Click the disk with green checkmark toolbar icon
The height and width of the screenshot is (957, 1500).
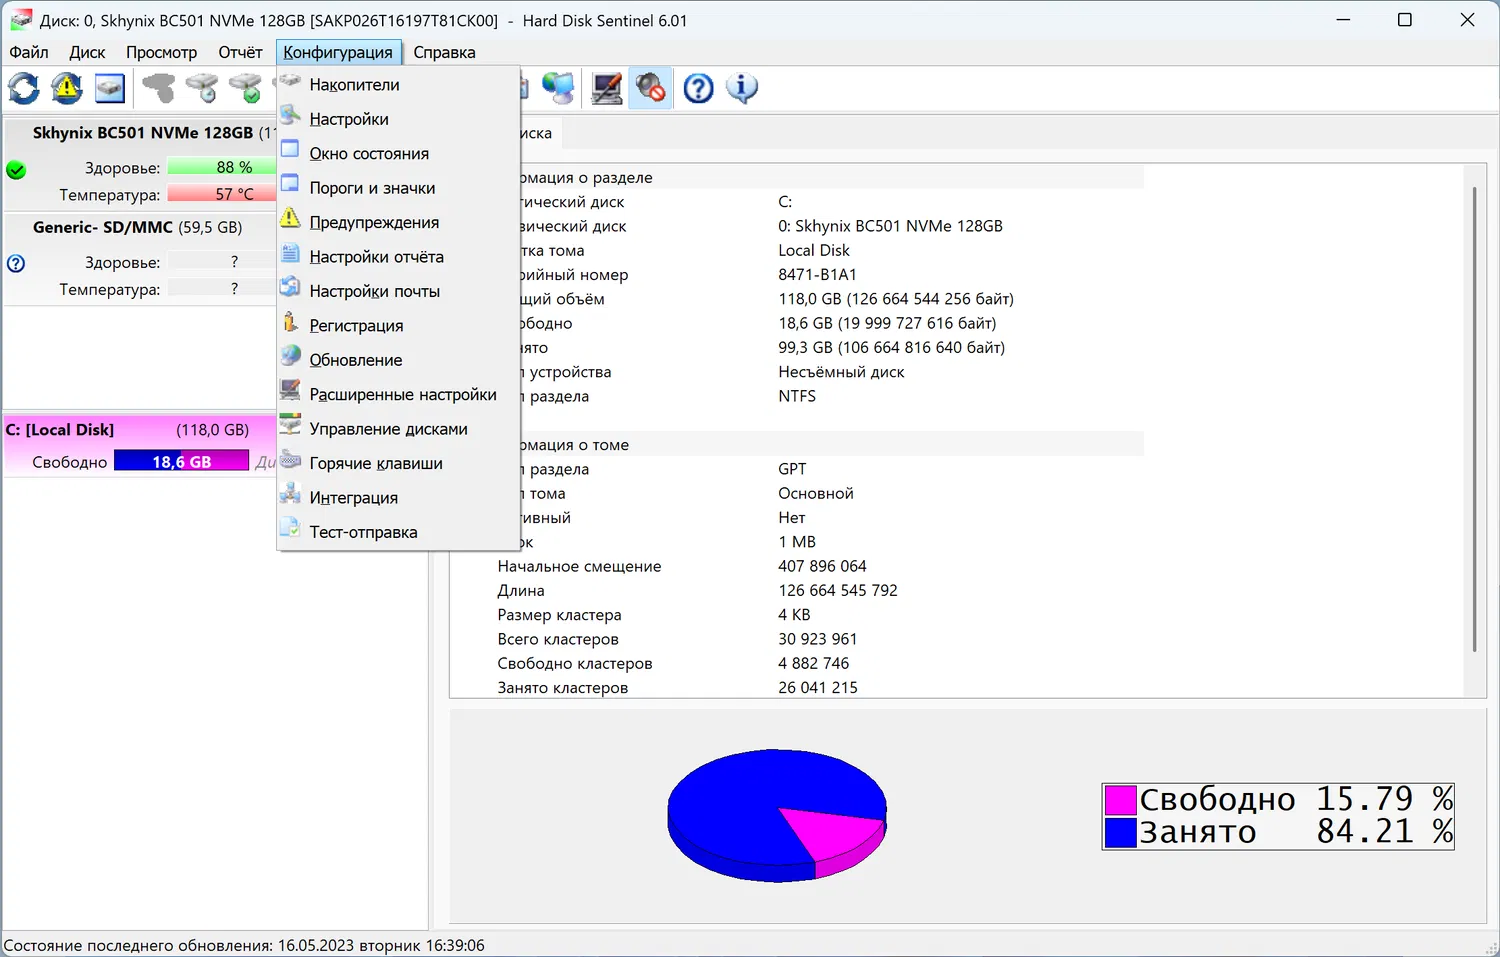[245, 88]
